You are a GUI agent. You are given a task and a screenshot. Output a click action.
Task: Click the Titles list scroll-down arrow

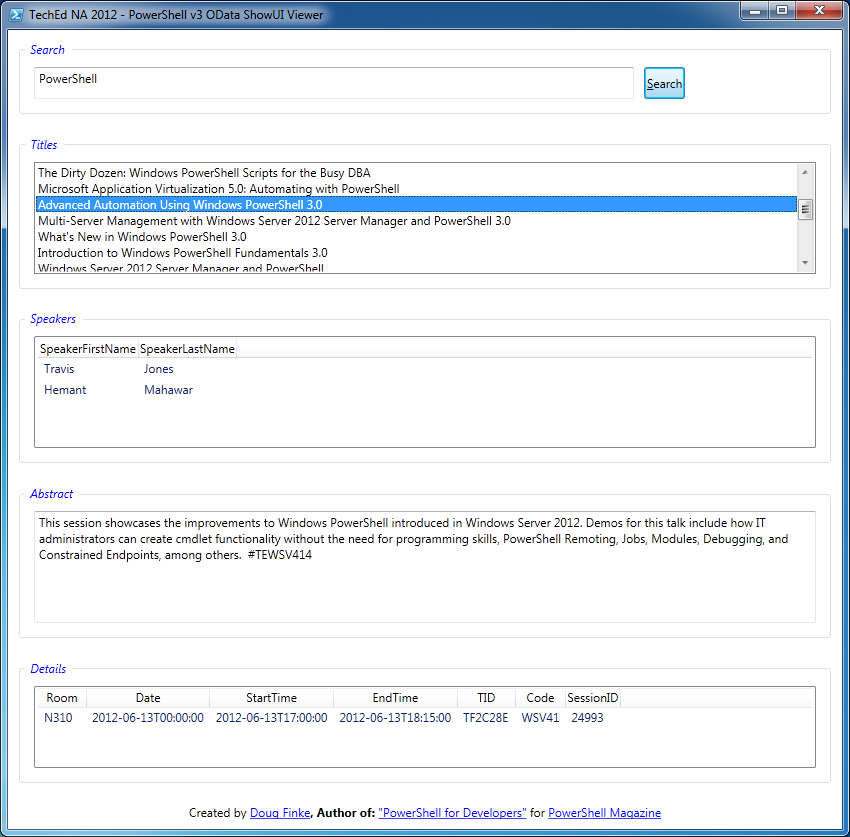(x=806, y=262)
